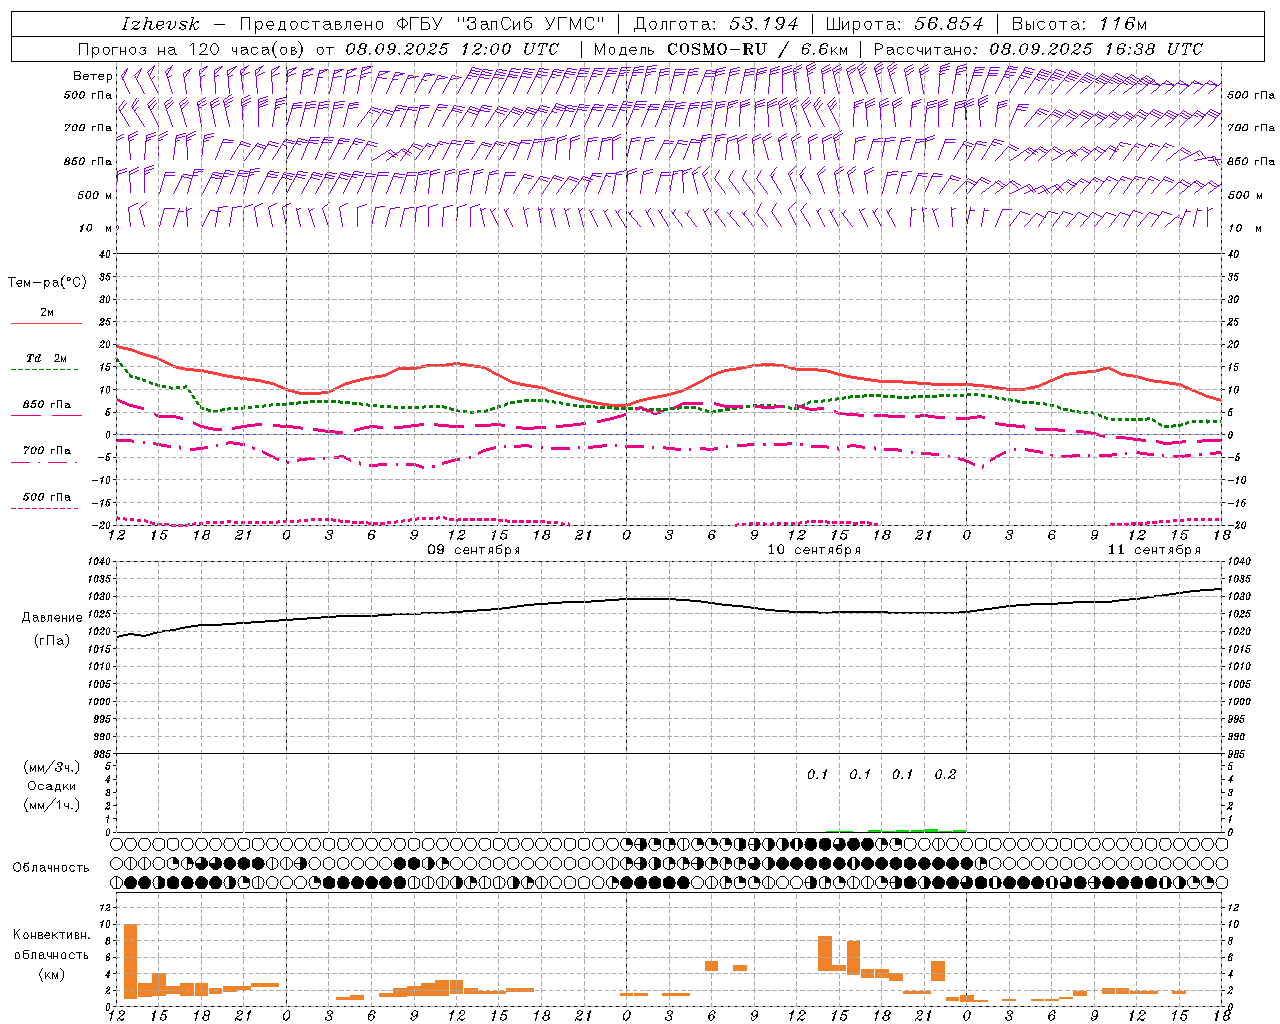Click the (гПа) pressure unit label
This screenshot has height=1024, width=1280.
tap(51, 640)
